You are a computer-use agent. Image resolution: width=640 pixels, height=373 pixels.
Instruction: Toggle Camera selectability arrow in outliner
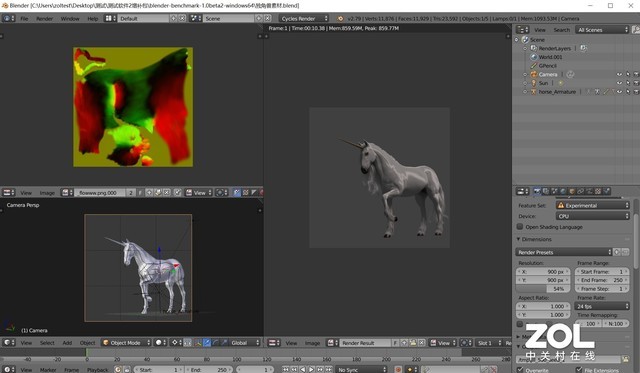(x=628, y=74)
